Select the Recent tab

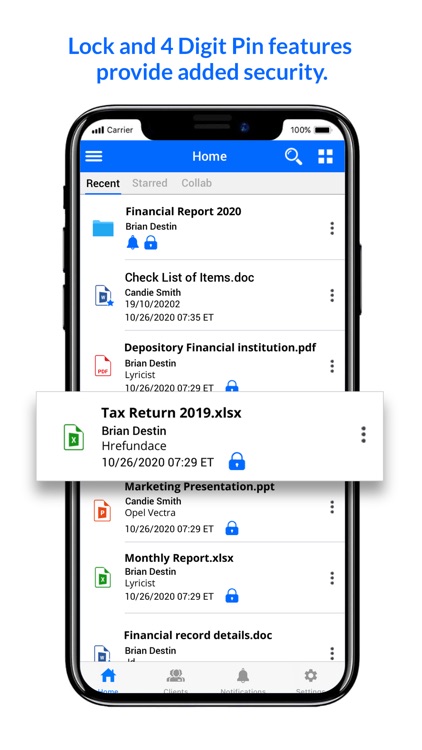click(x=103, y=183)
